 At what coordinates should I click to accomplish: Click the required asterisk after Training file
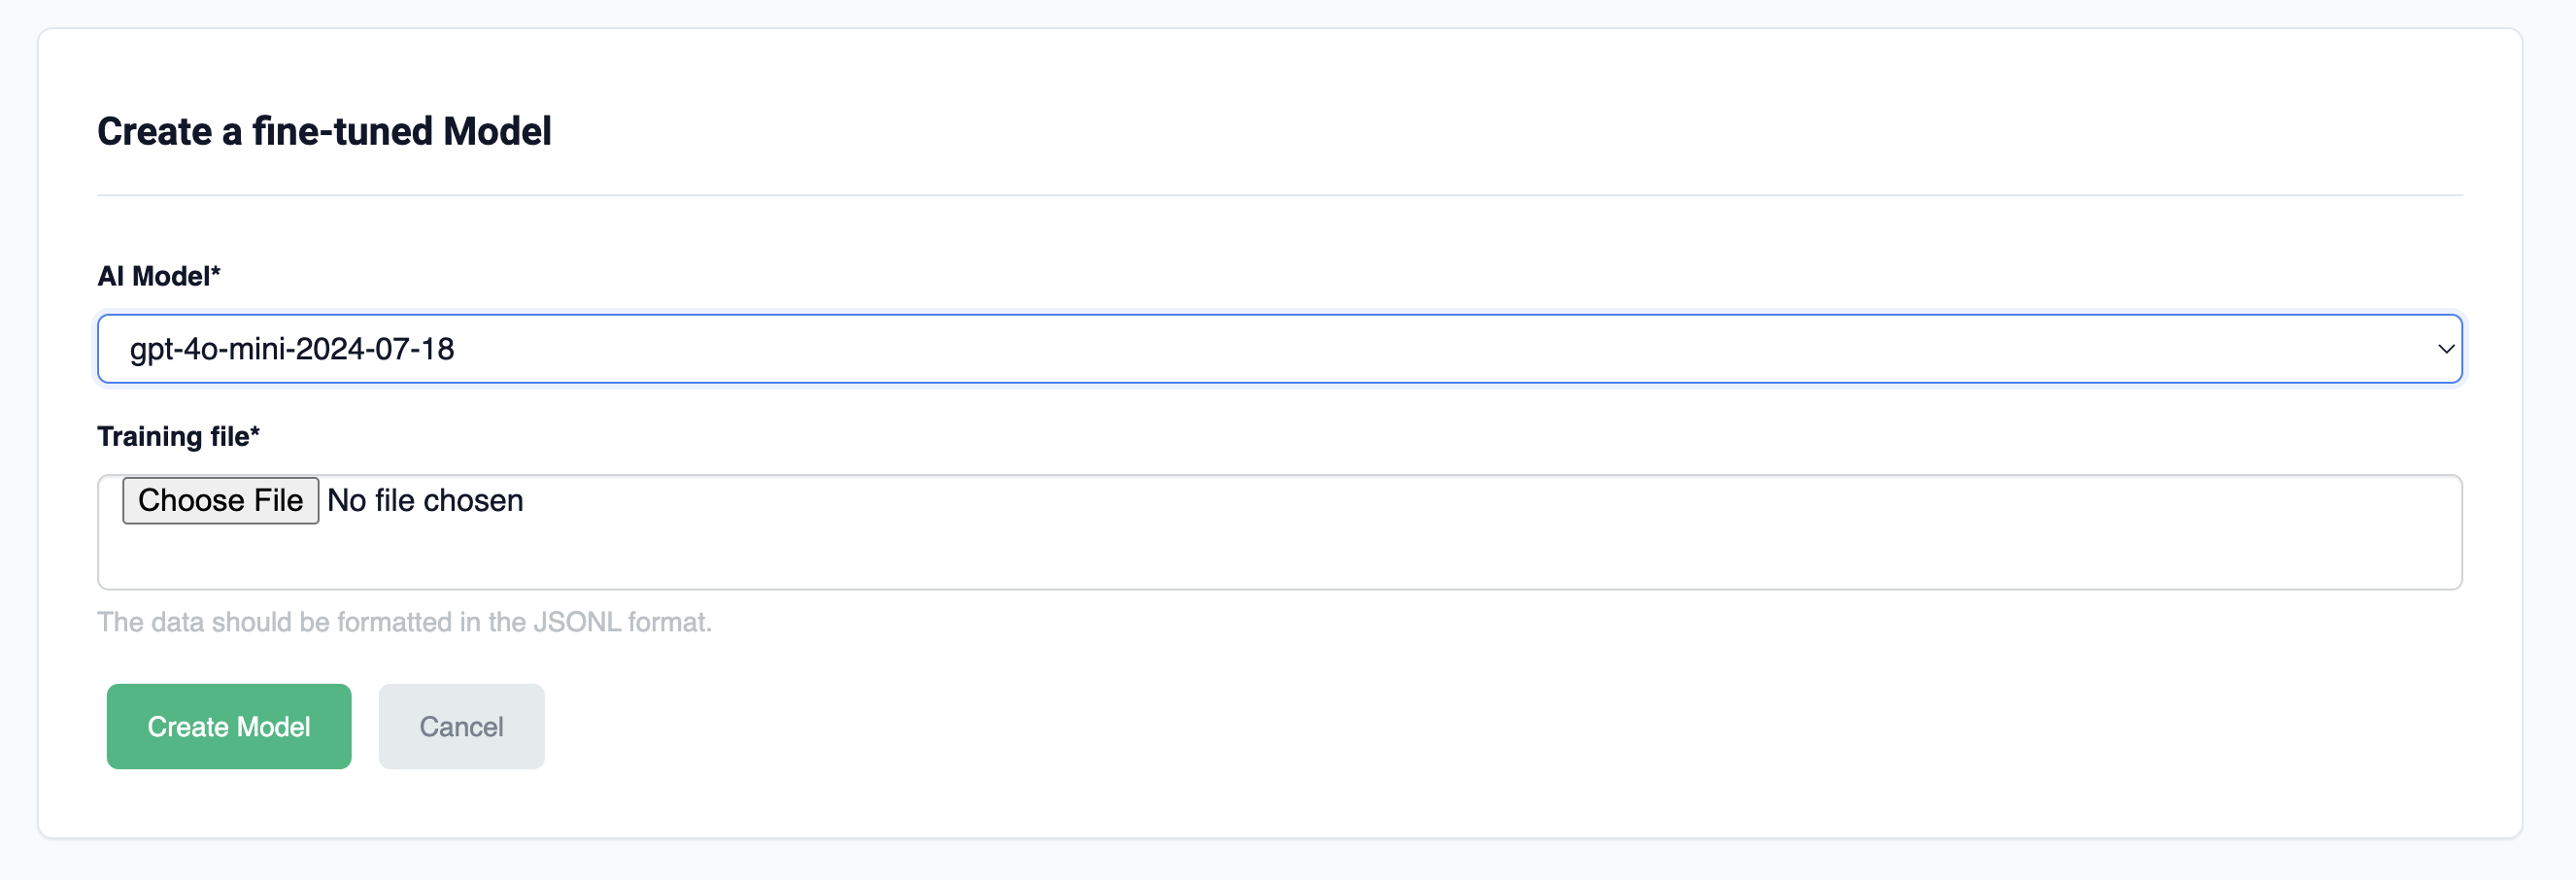tap(255, 432)
